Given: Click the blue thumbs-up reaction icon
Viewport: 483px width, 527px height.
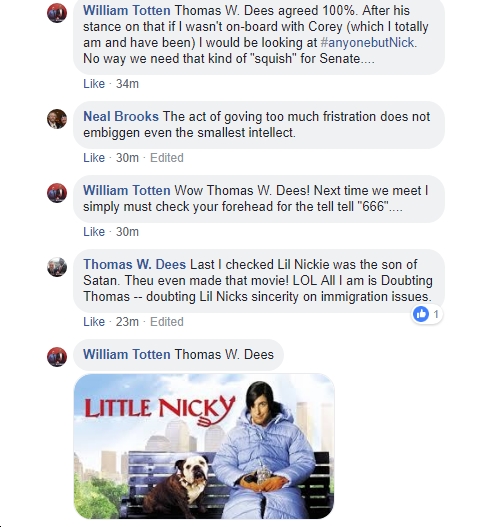Looking at the screenshot, I should [421, 314].
